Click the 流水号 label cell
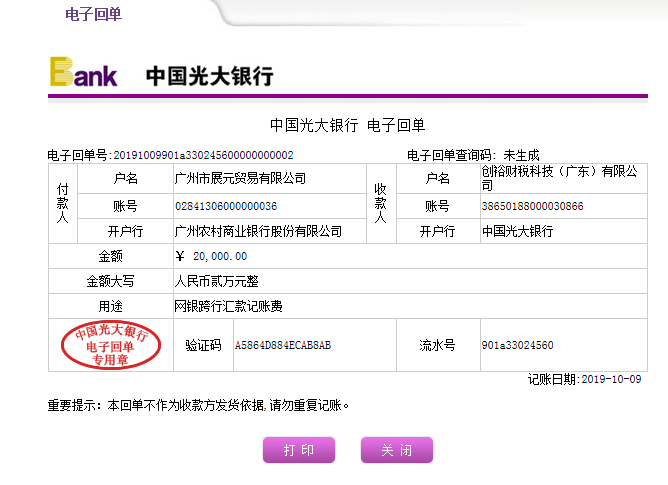 point(438,345)
